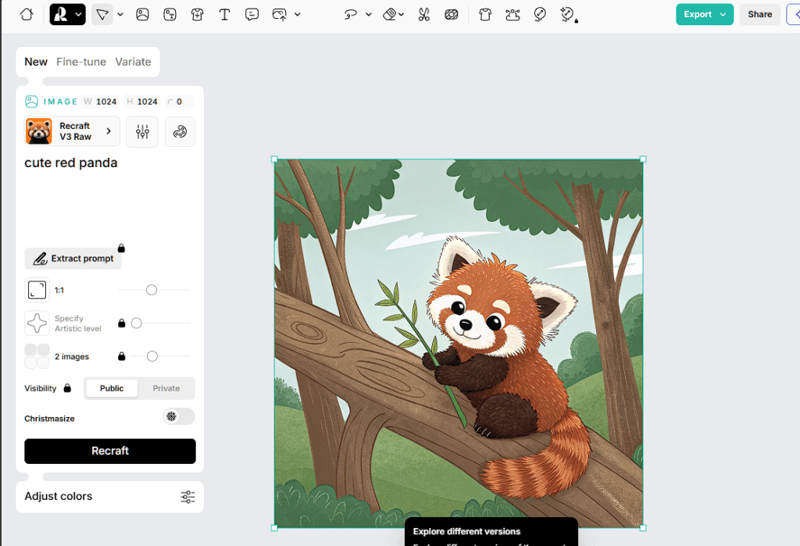
Task: Click the Share button
Action: click(x=760, y=14)
